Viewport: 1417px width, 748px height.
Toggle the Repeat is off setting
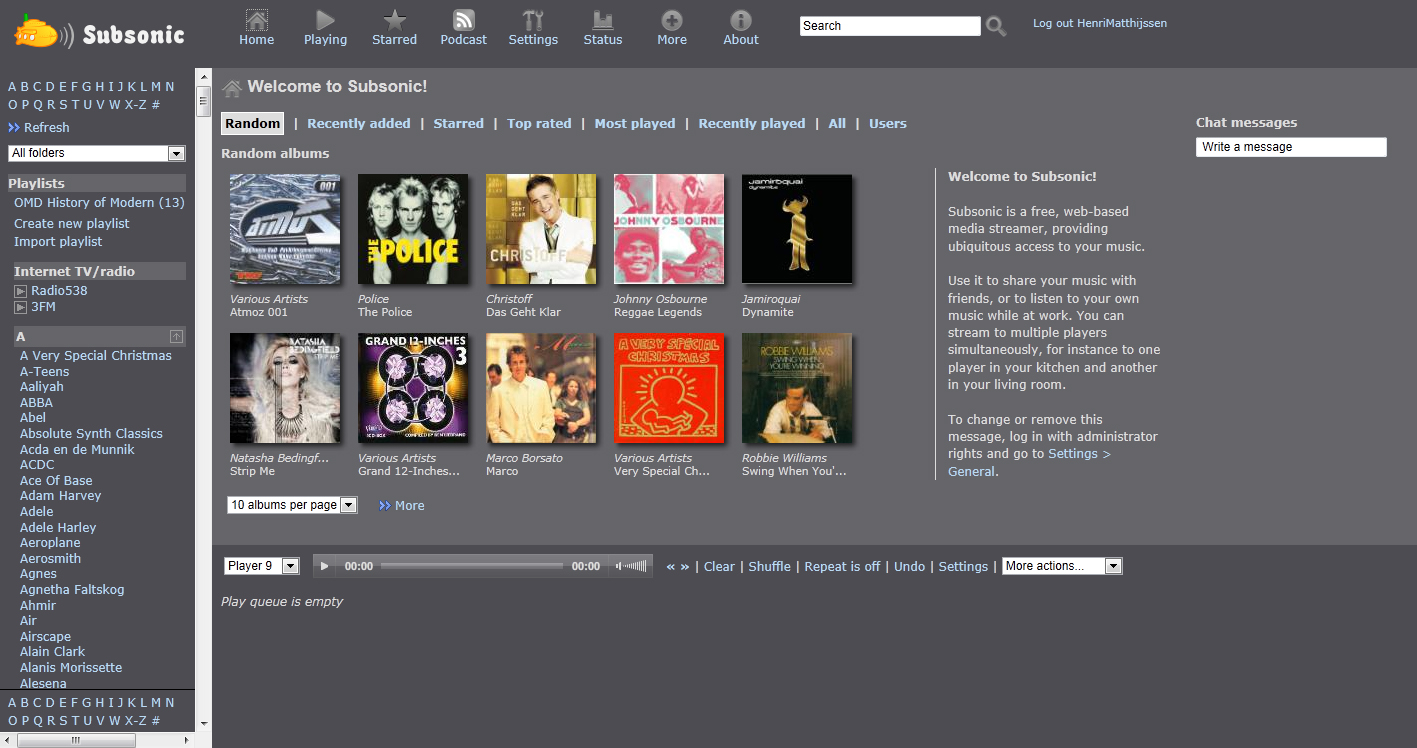[842, 566]
